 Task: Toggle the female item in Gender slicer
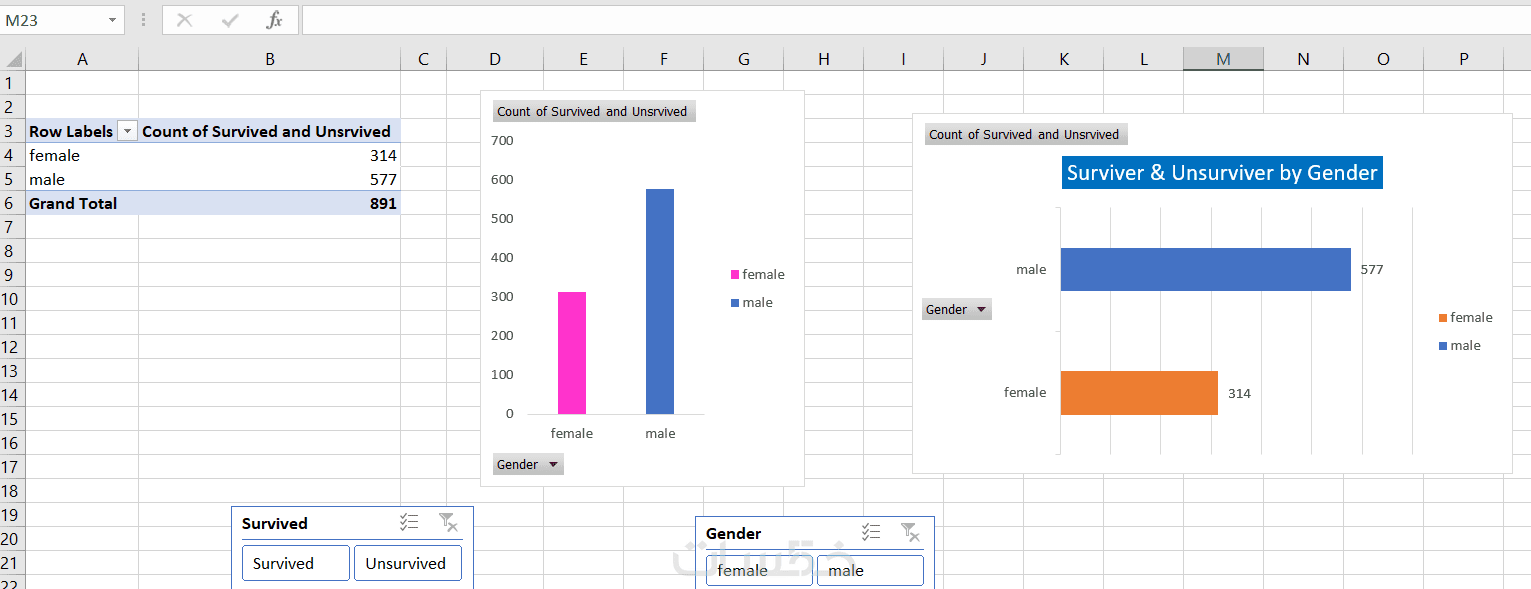tap(759, 571)
